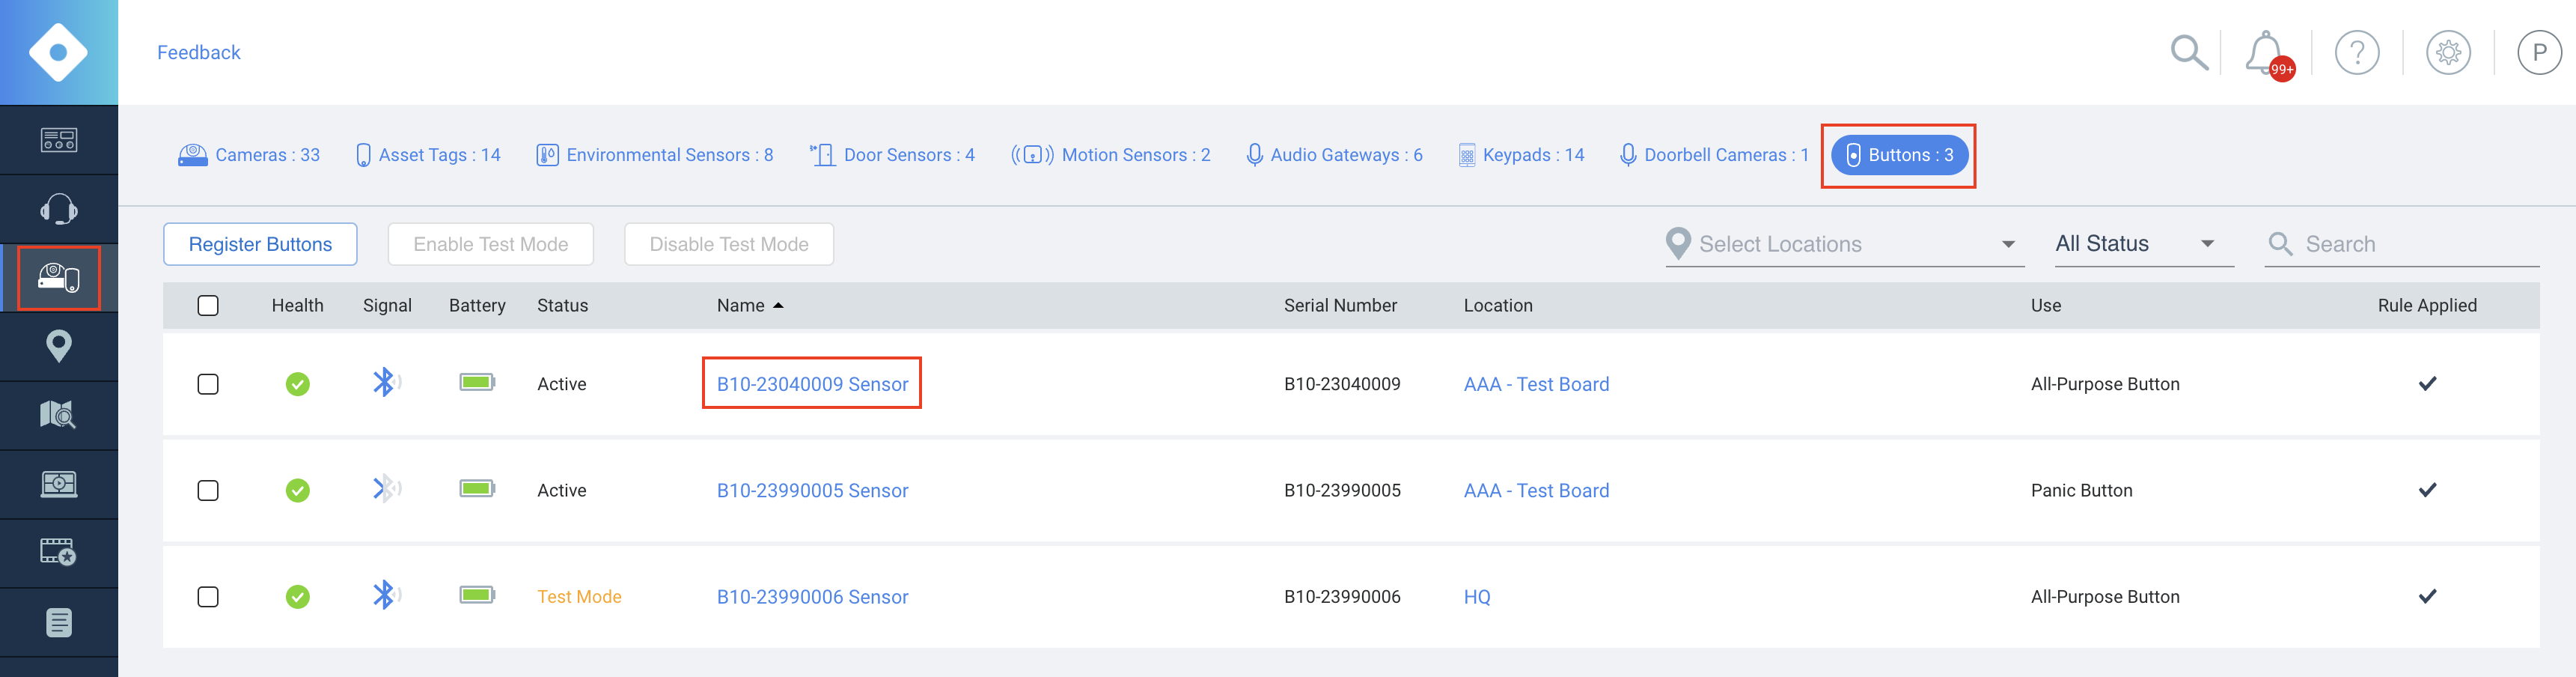The width and height of the screenshot is (2576, 677).
Task: Switch to the Motion Sensors : 2 tab
Action: coord(1111,155)
